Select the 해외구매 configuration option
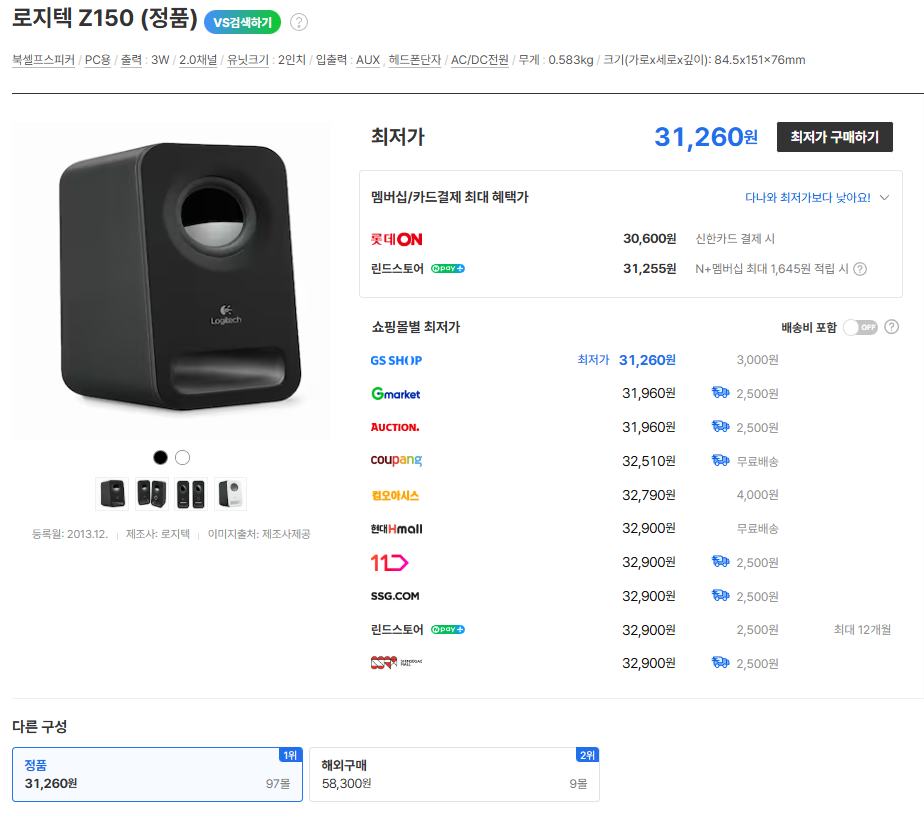 pos(454,774)
